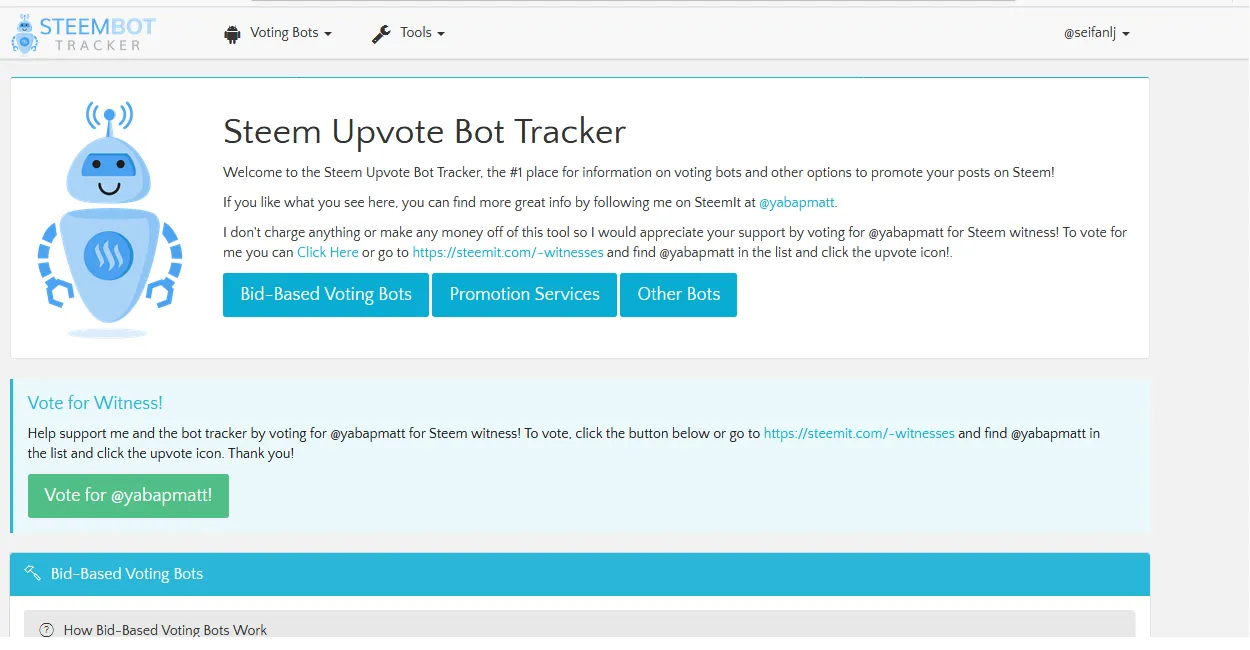The width and height of the screenshot is (1250, 650).
Task: Click the 'Click Here' vote link
Action: coord(327,252)
